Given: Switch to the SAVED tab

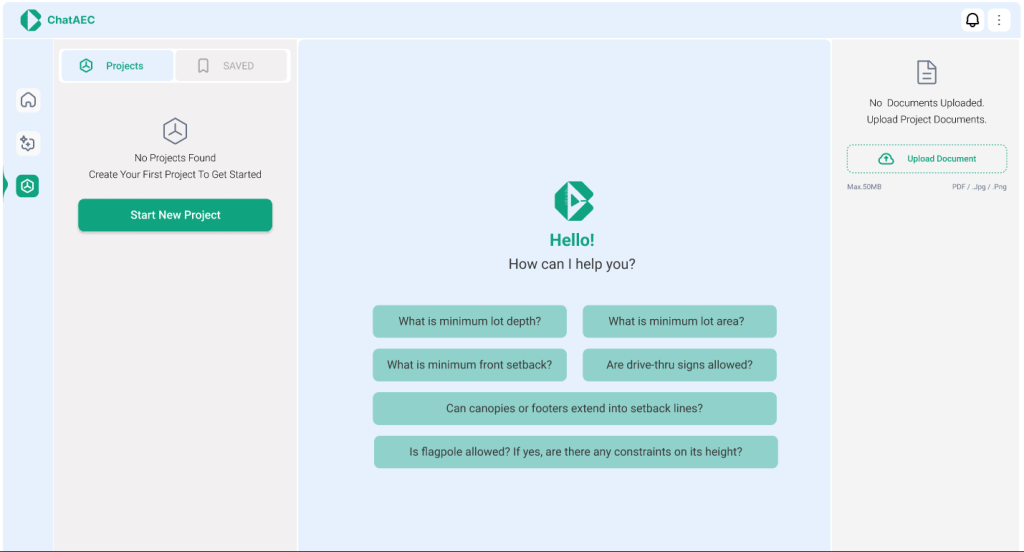Looking at the screenshot, I should 231,66.
